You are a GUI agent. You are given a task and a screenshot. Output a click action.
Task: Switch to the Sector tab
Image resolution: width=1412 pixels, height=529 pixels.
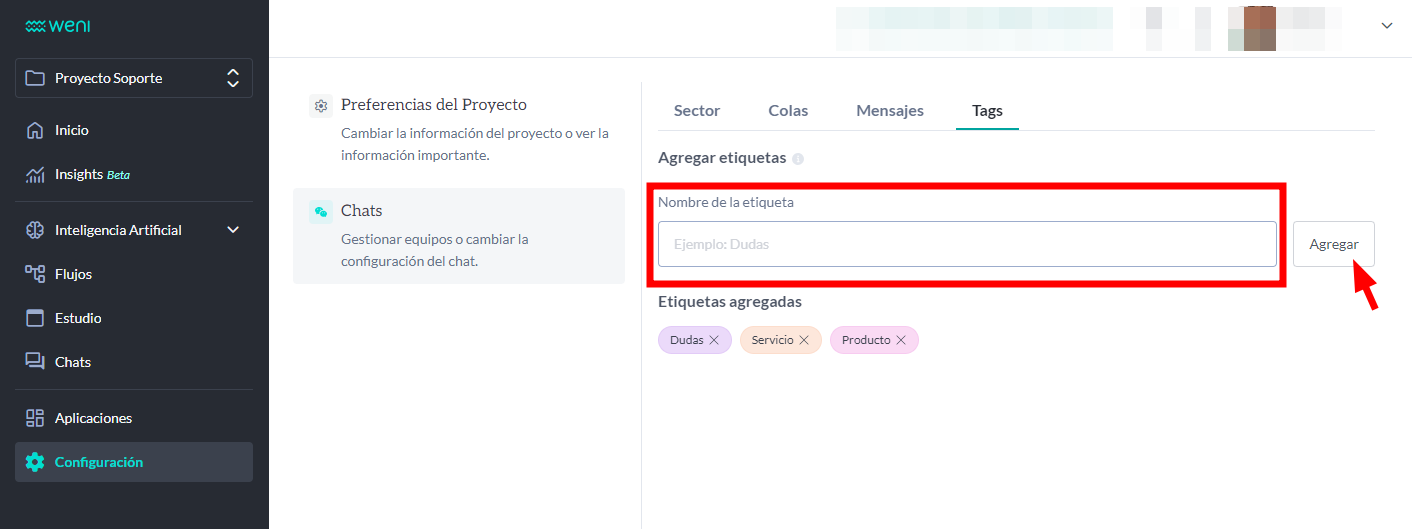click(x=697, y=111)
